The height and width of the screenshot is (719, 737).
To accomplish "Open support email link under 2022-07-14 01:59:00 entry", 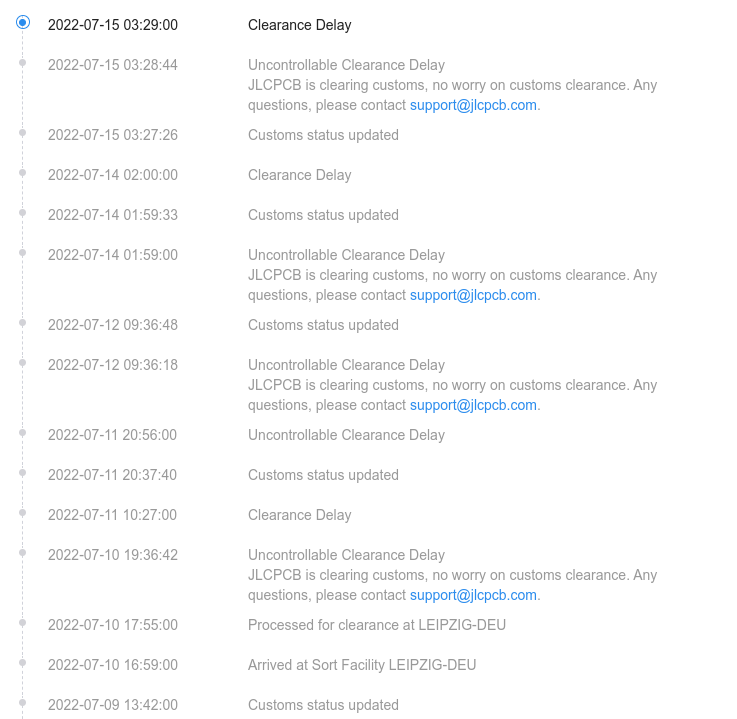I will [473, 295].
